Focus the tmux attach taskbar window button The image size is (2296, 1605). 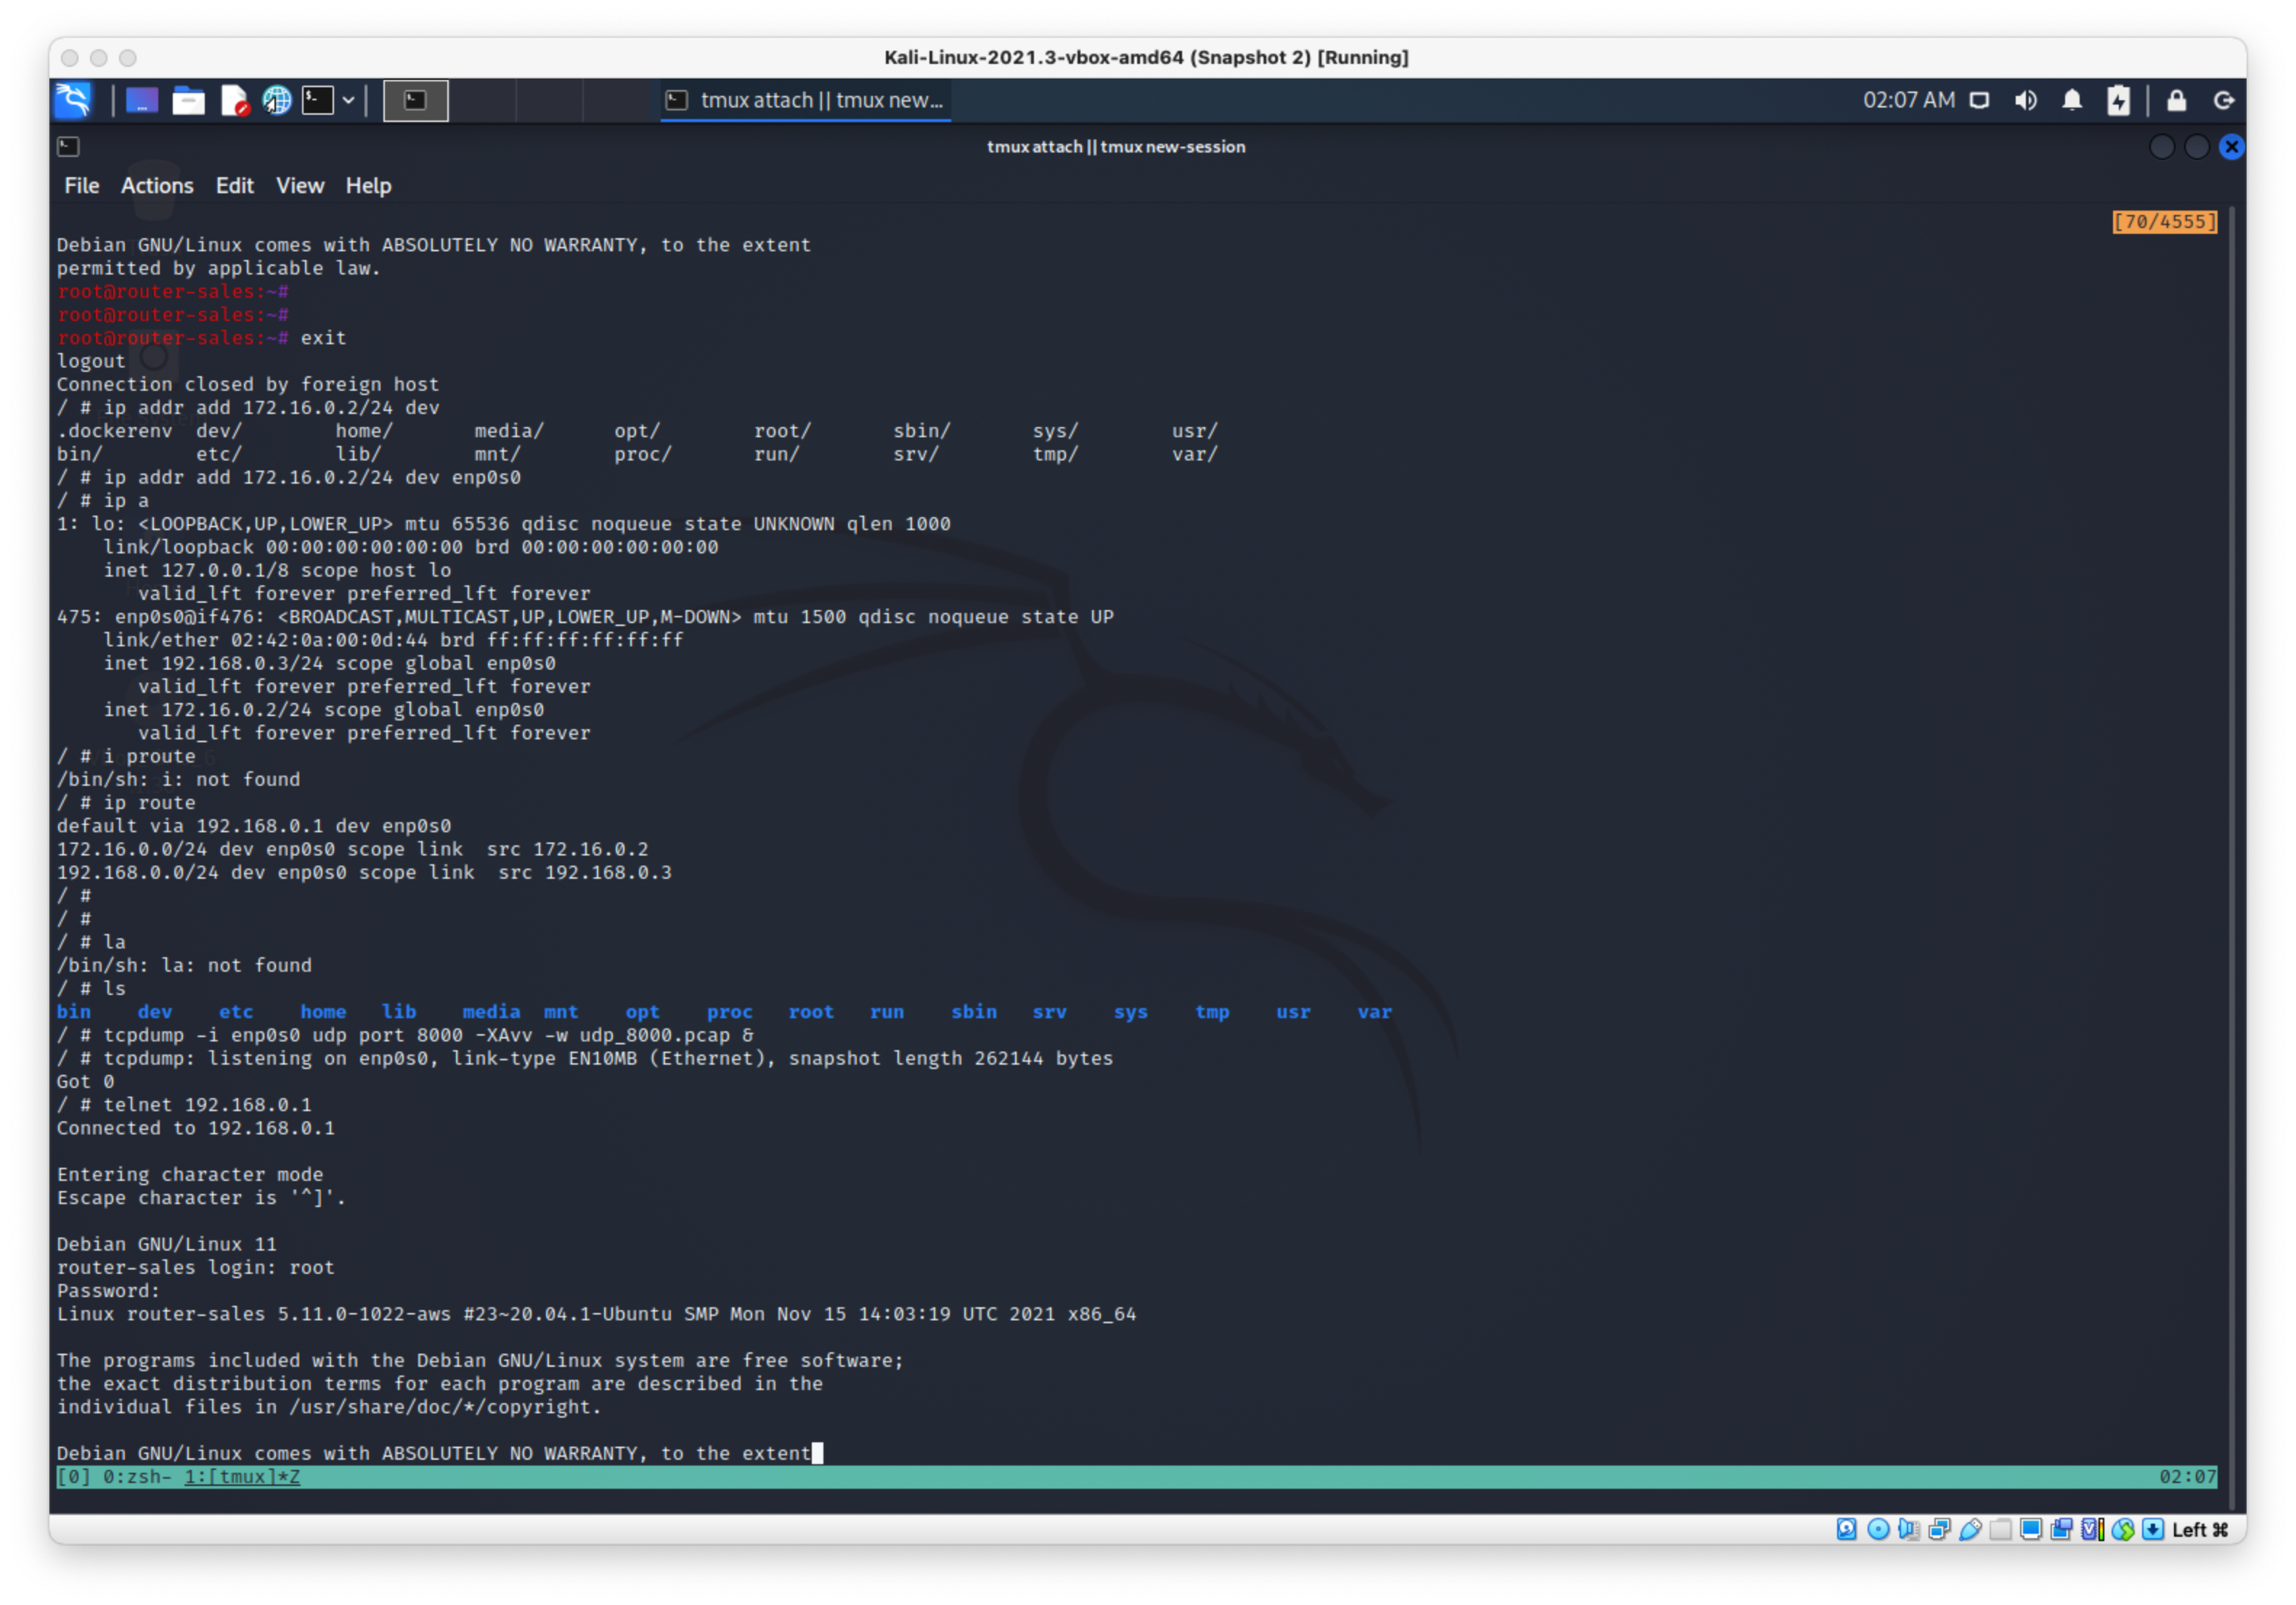tap(806, 100)
